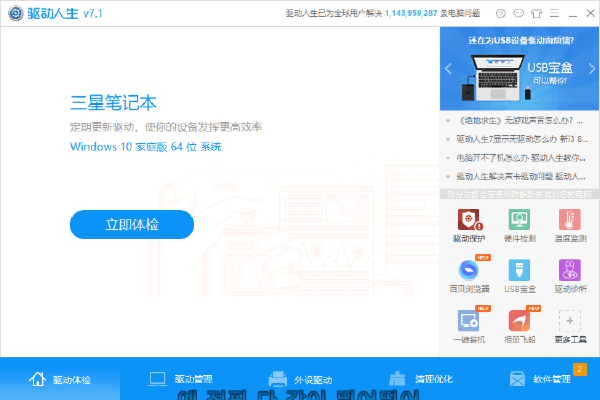The height and width of the screenshot is (400, 600).
Task: Open 《绝地求生》无游戏声音怎么办 article
Action: (520, 121)
